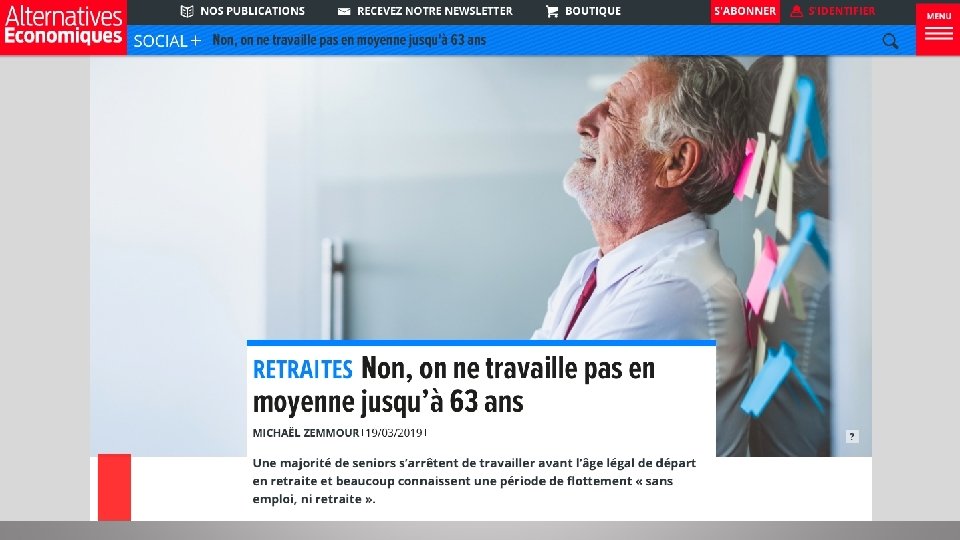Click the shopping cart Boutique icon

pos(552,11)
